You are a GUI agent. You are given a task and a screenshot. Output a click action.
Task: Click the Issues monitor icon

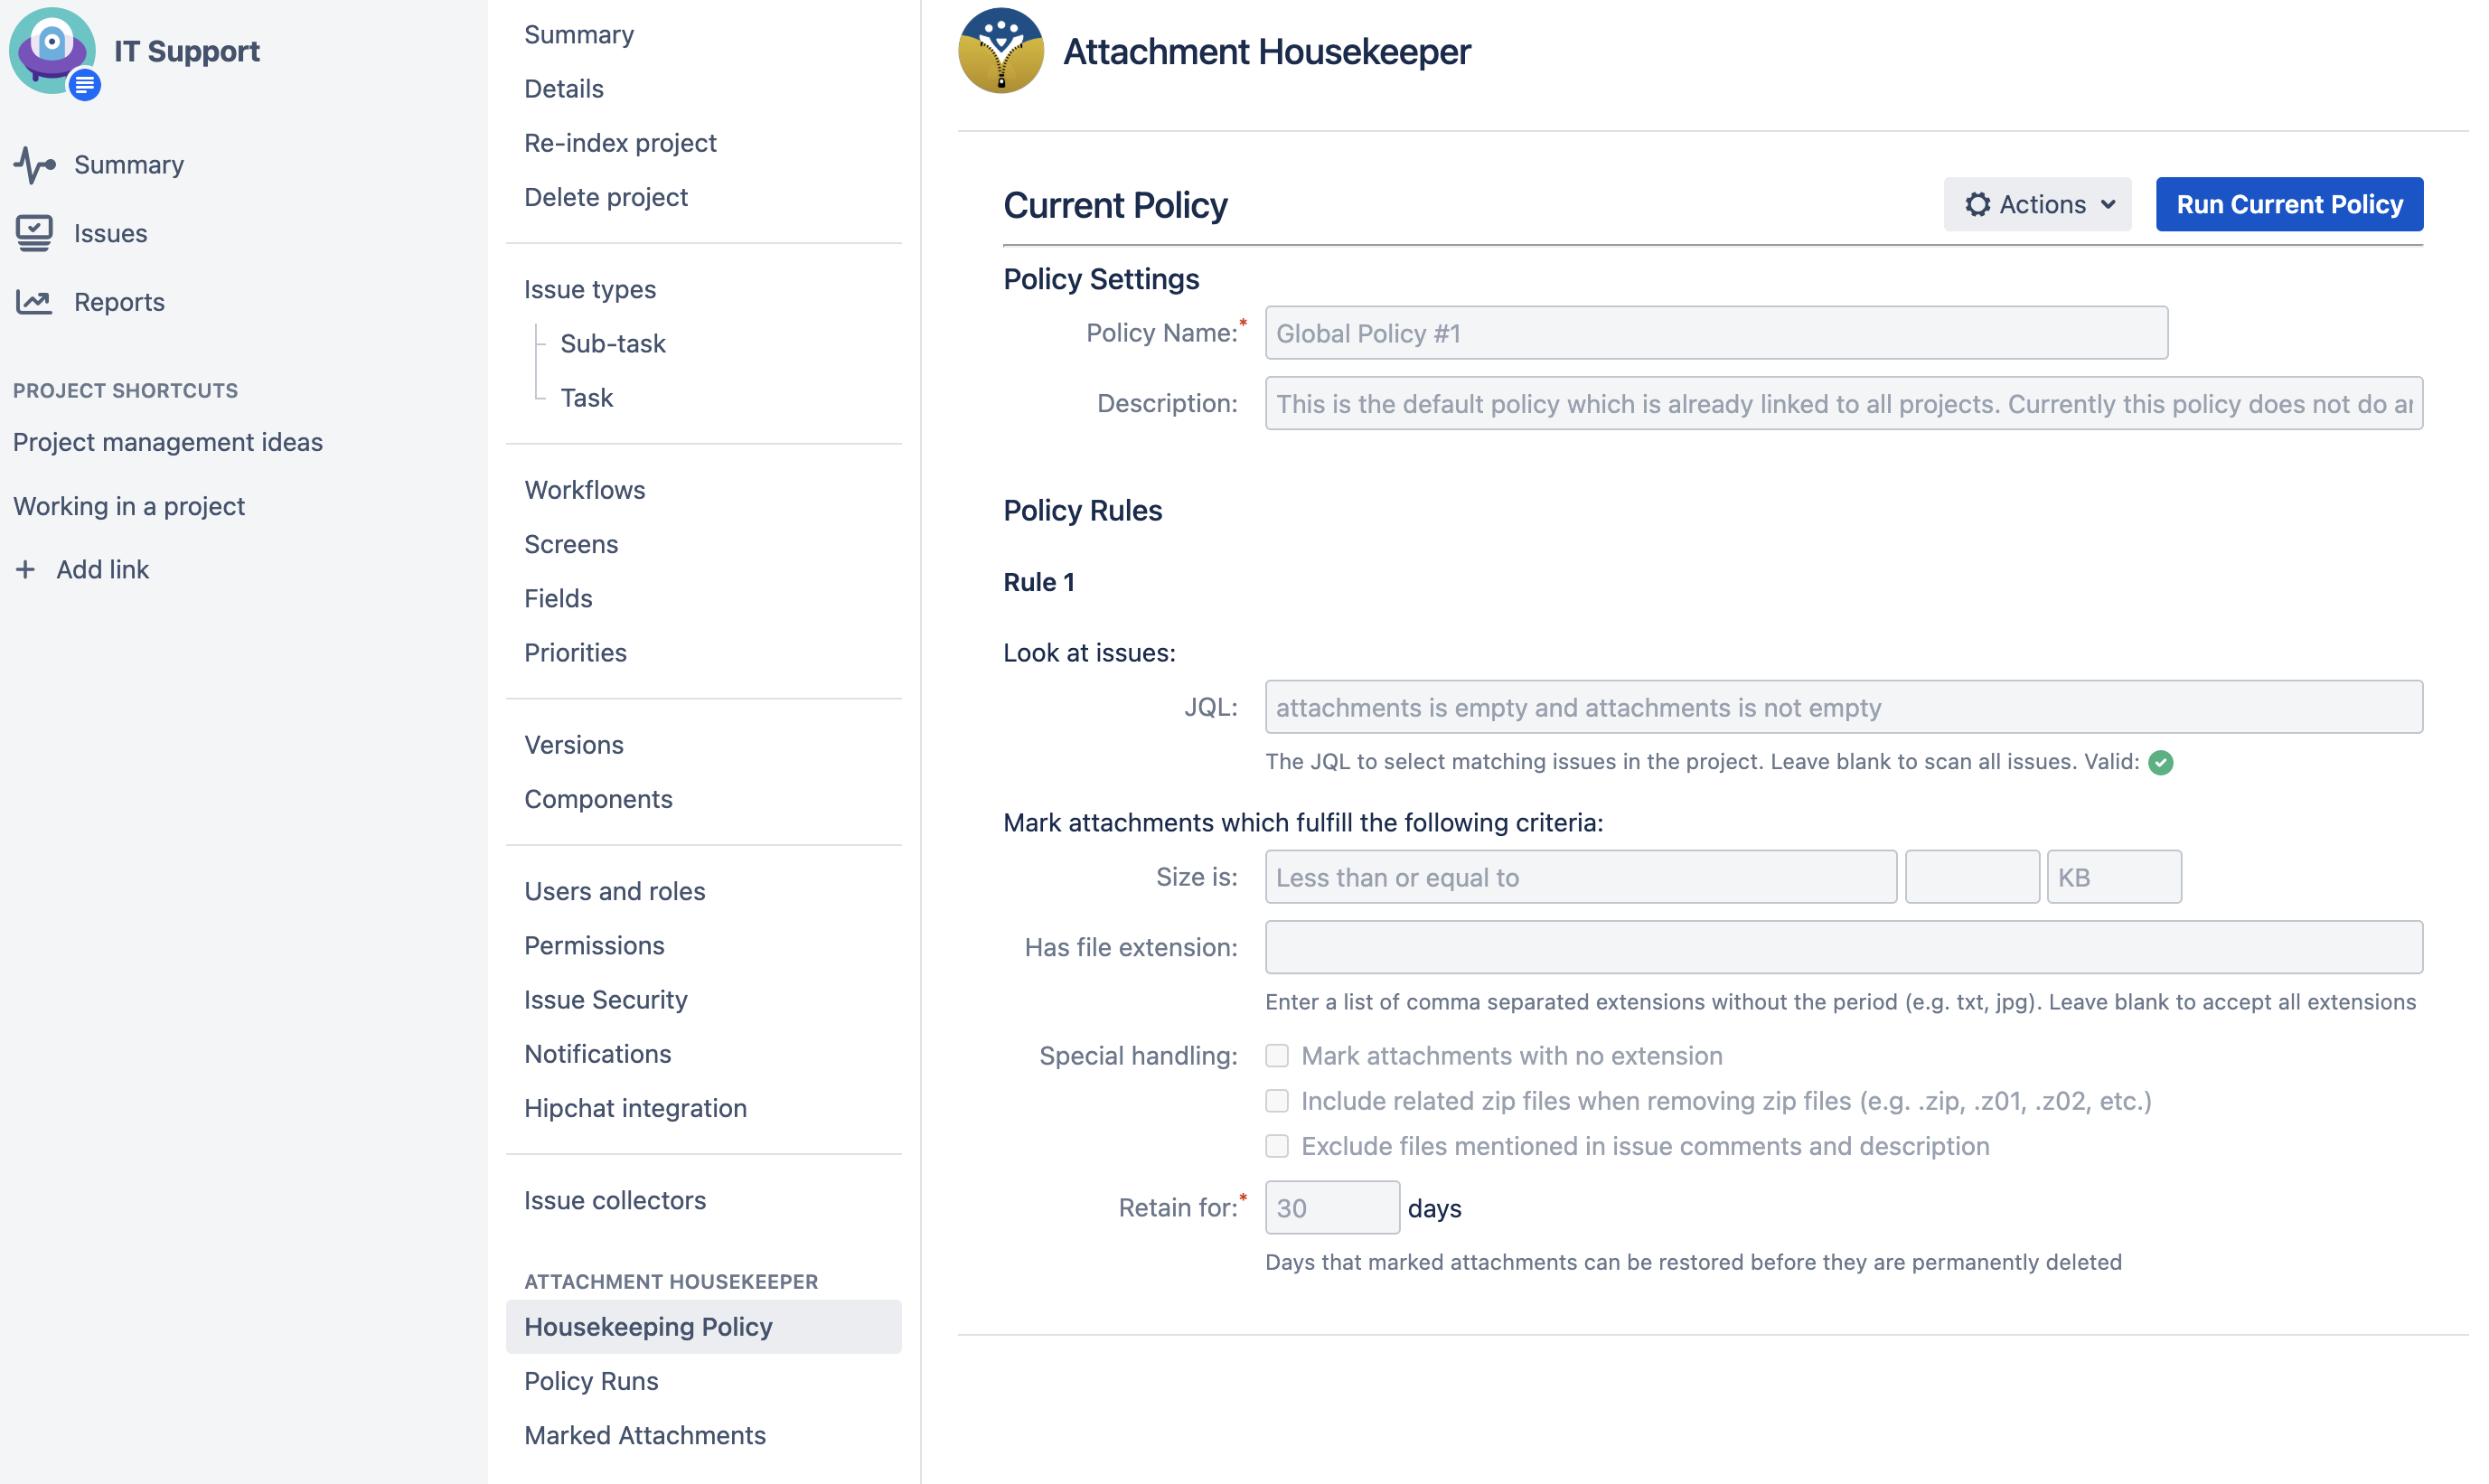click(x=34, y=233)
